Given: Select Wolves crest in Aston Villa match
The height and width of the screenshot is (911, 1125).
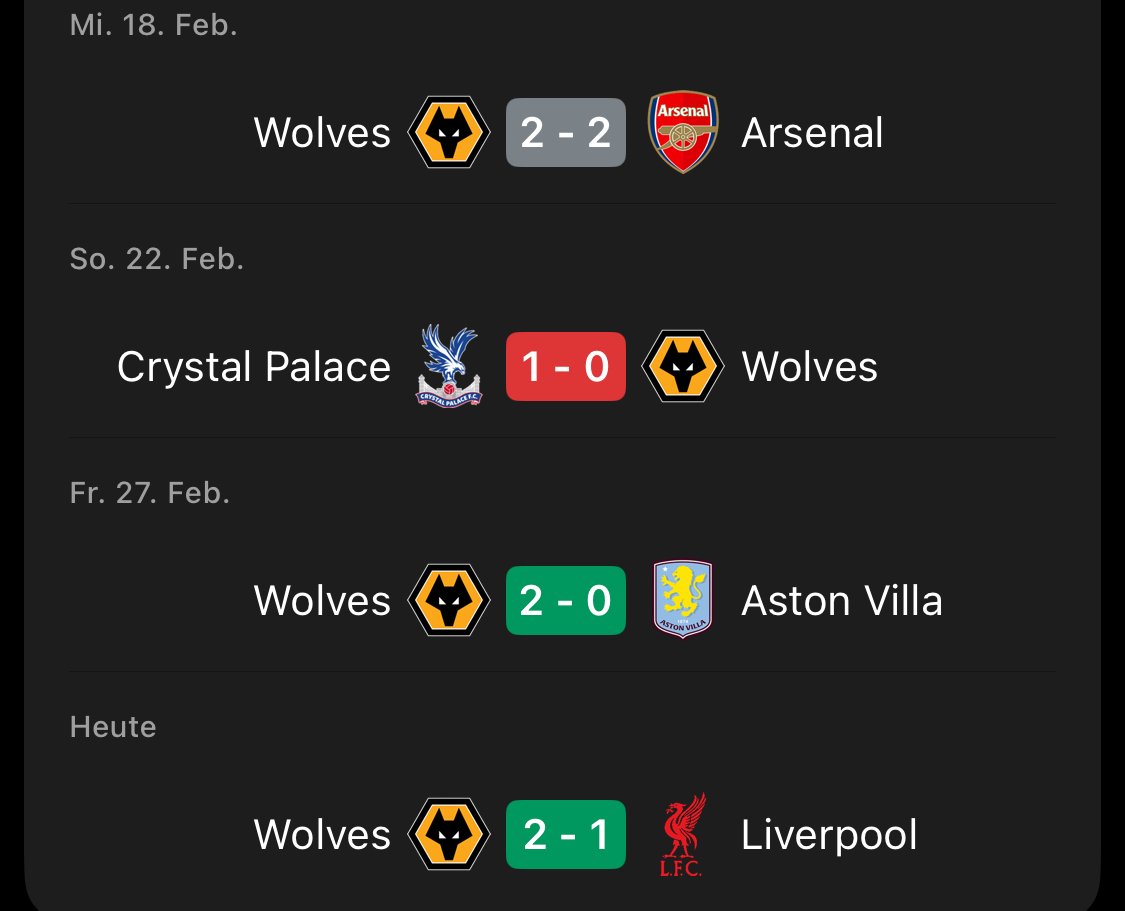Looking at the screenshot, I should pos(449,600).
